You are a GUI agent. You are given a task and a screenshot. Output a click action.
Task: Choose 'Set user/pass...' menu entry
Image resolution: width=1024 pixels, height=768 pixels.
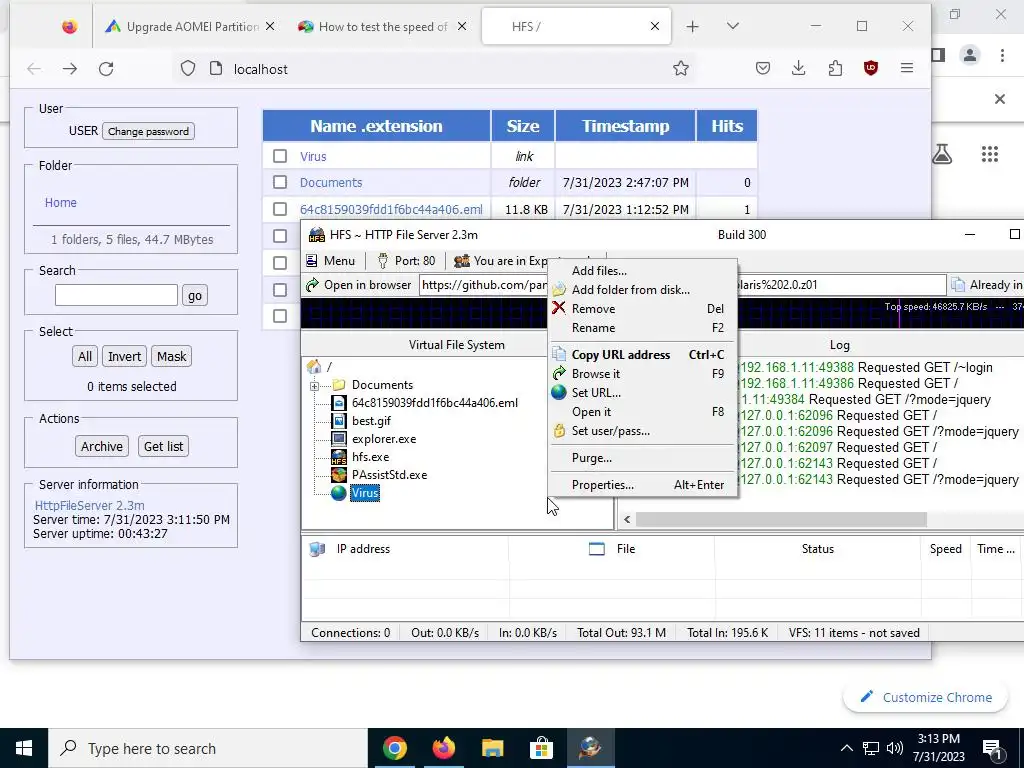coord(643,430)
